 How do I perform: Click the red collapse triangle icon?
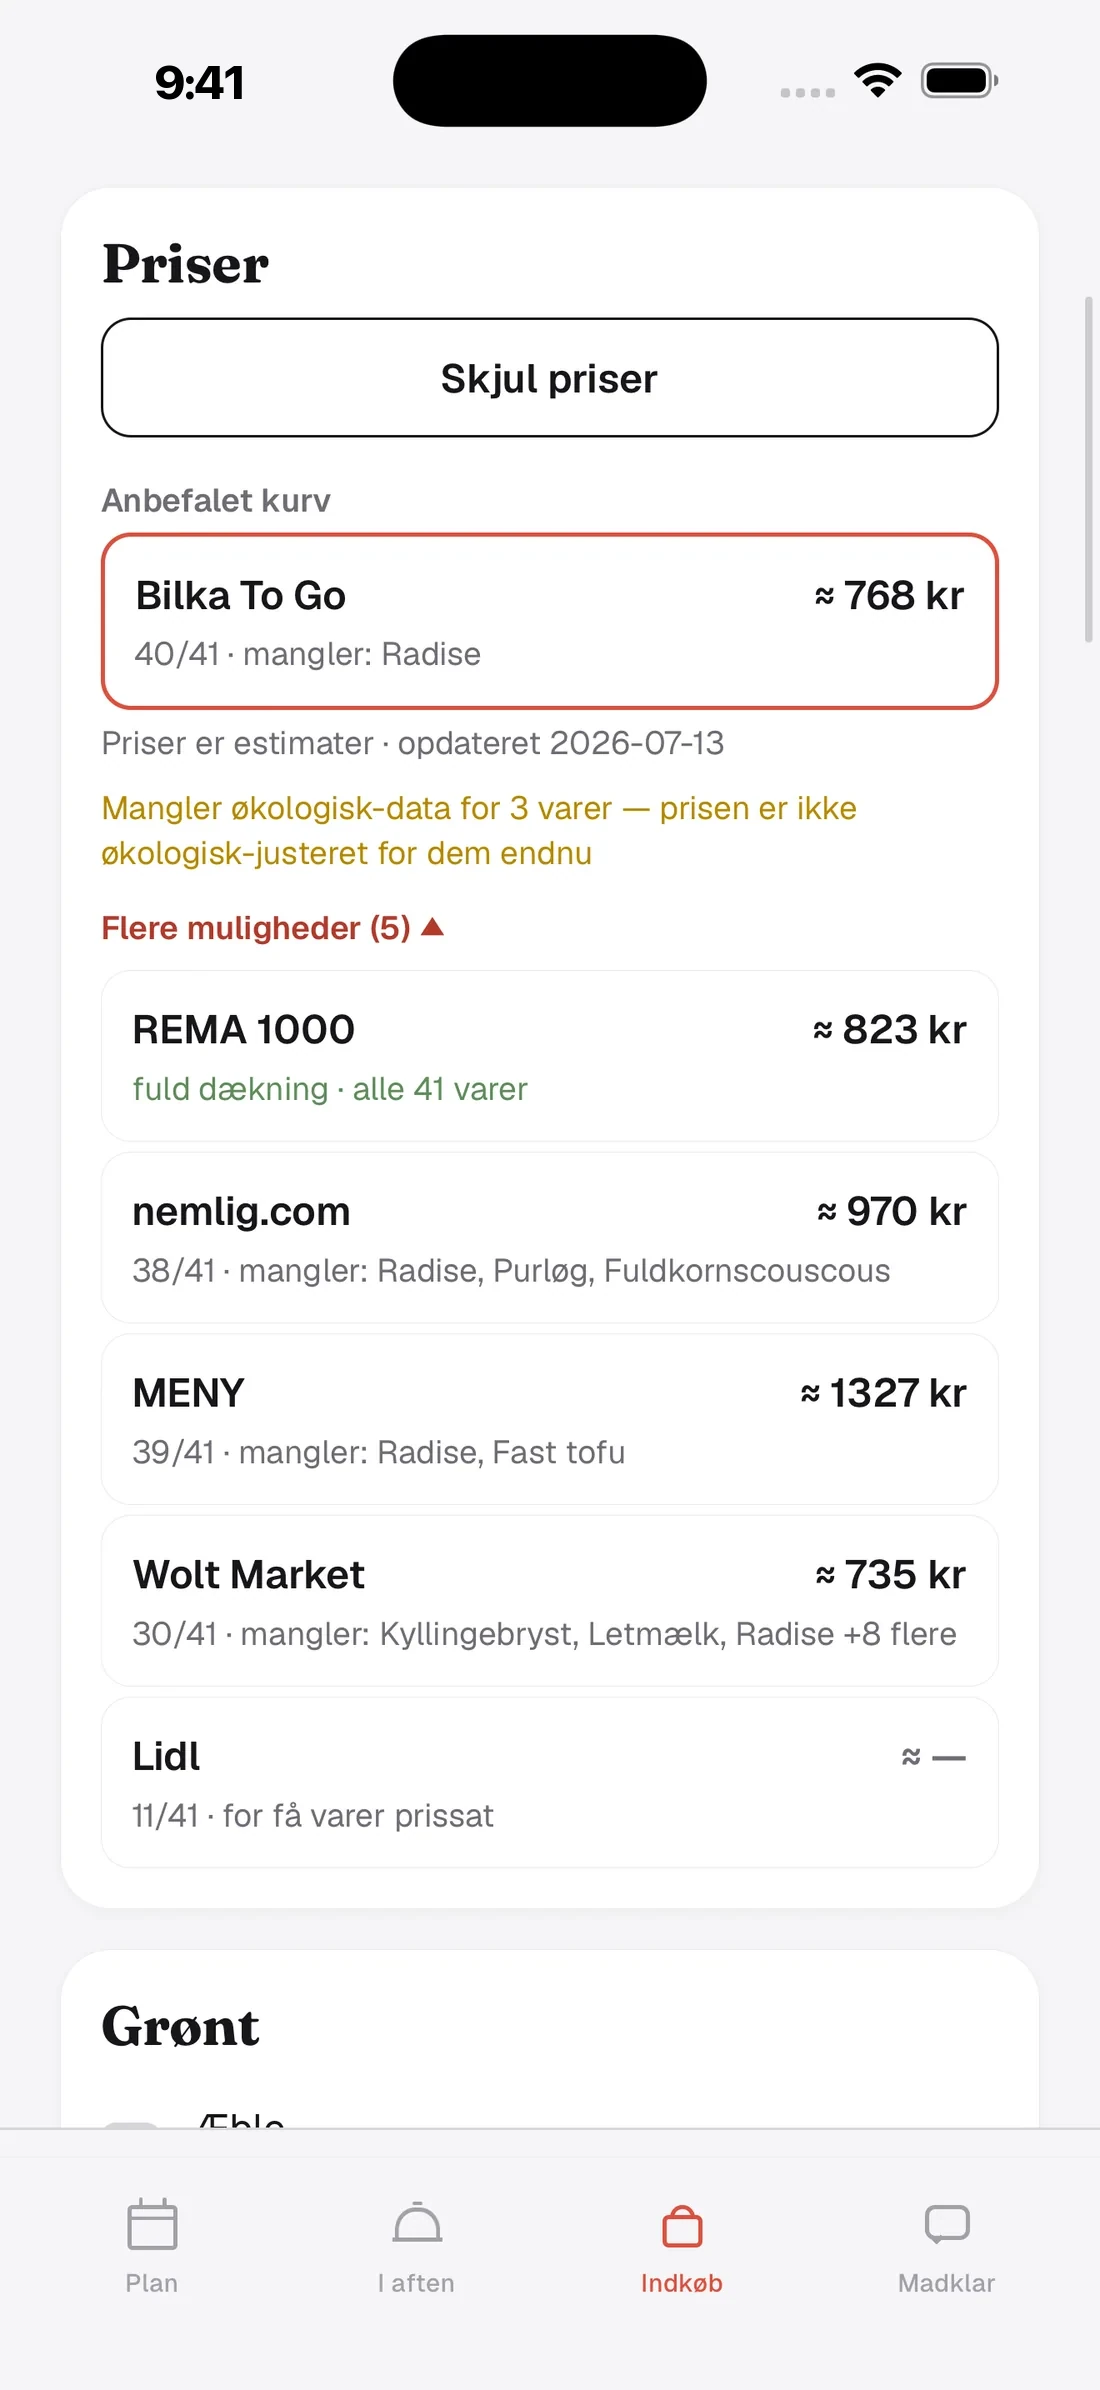[432, 927]
